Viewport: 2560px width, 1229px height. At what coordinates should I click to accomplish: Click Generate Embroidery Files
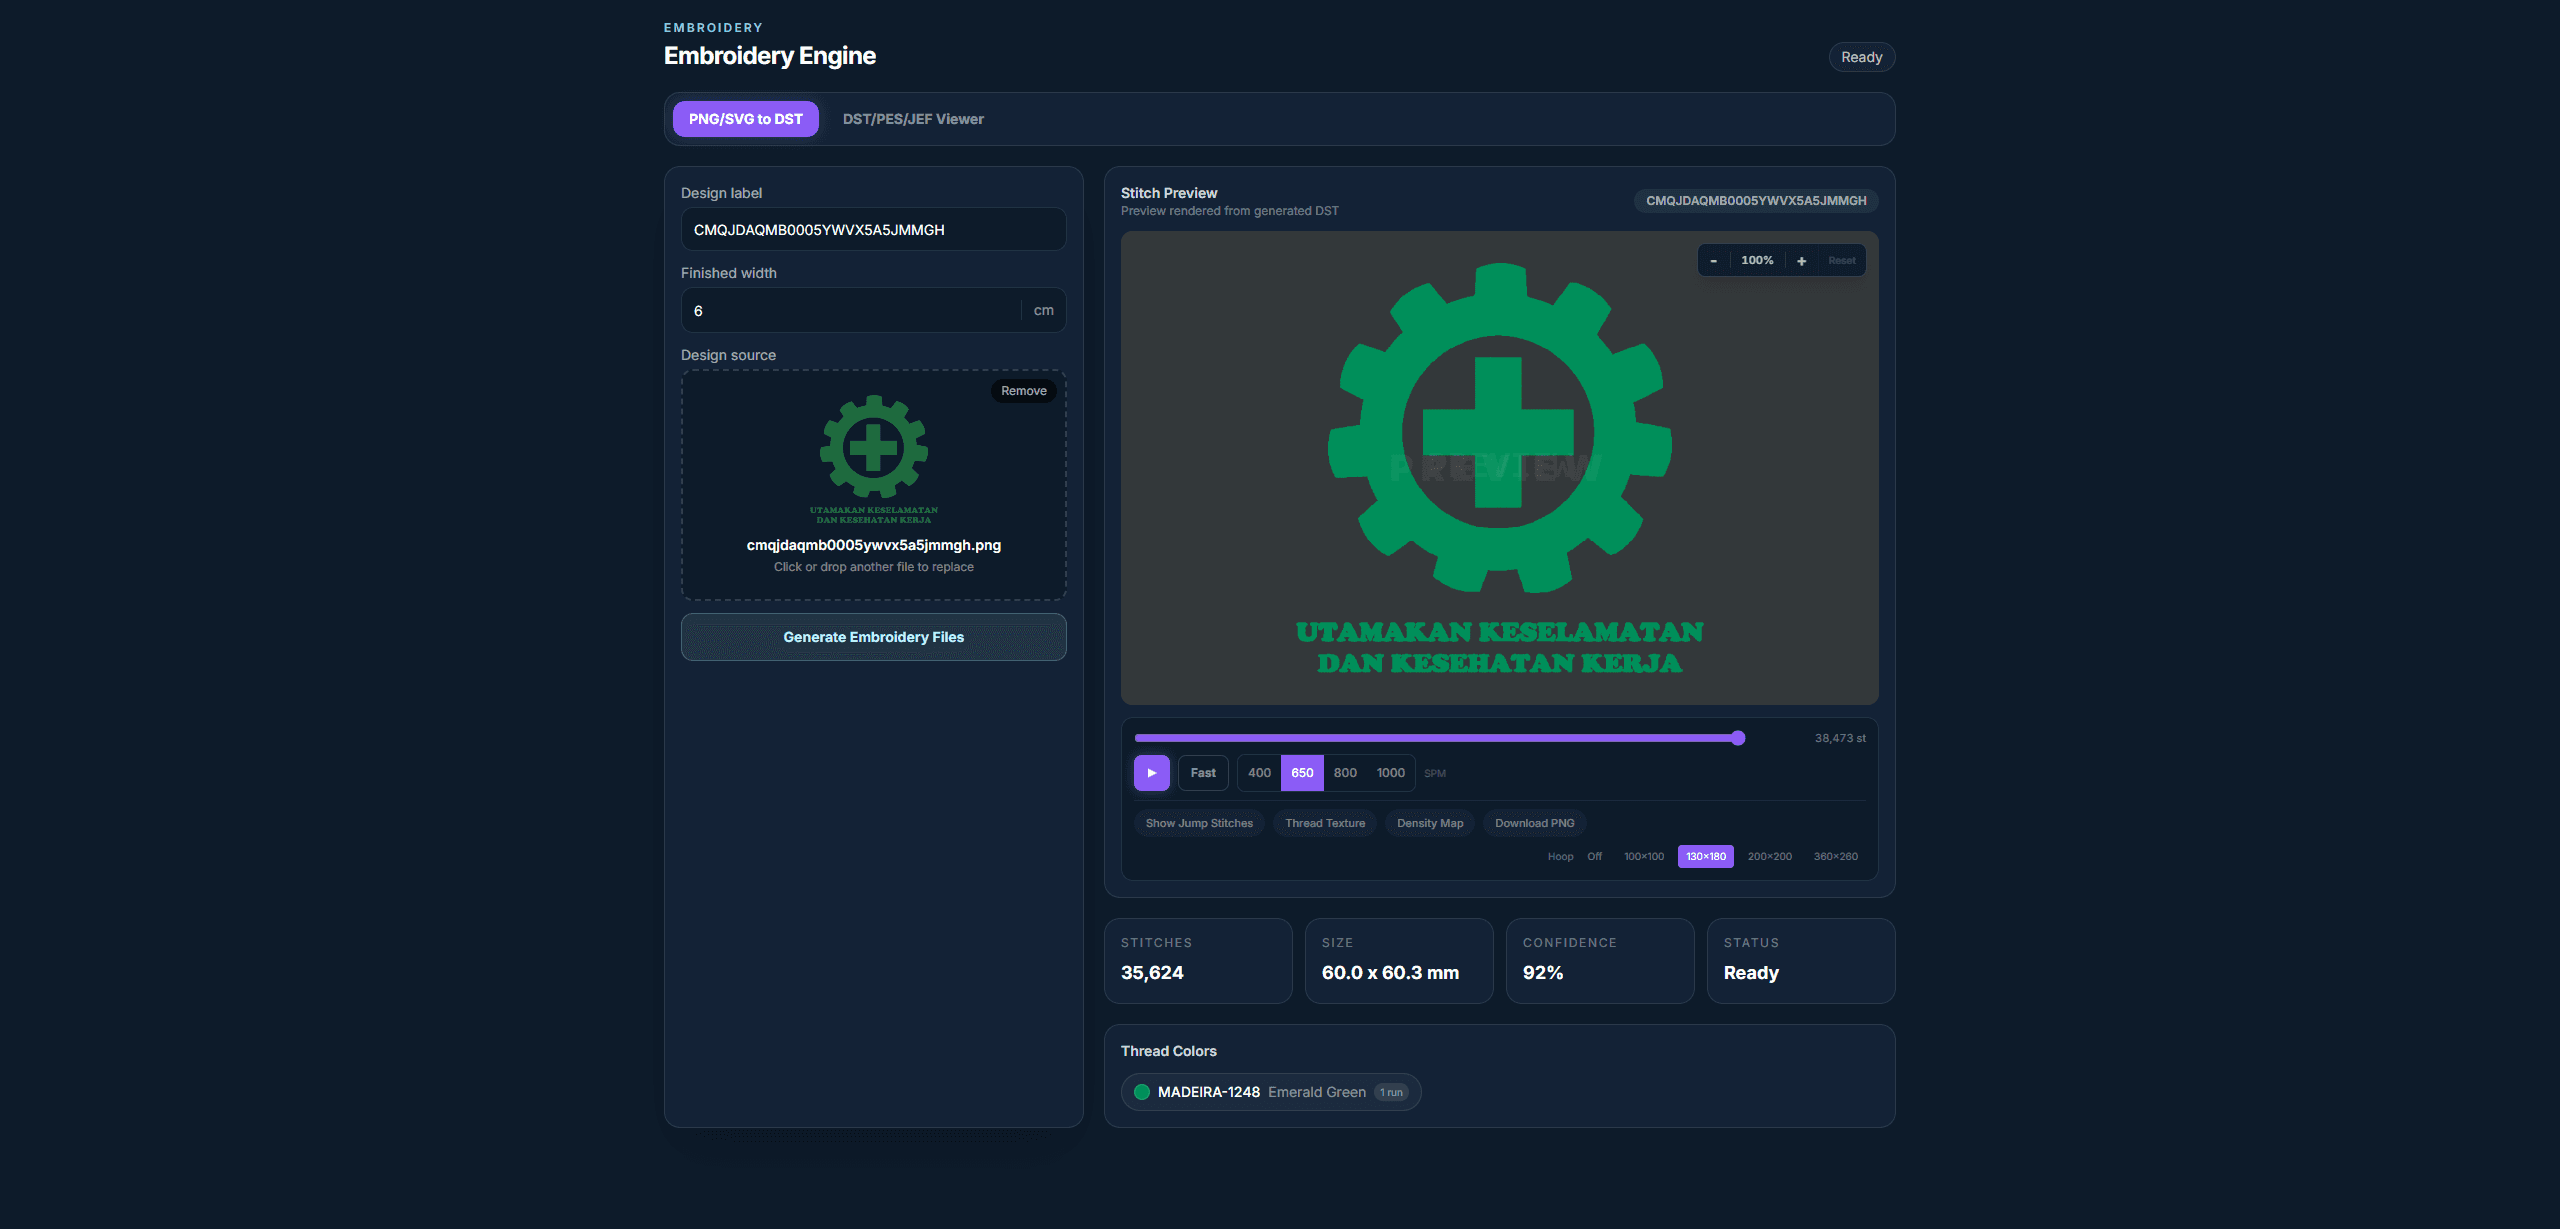[x=874, y=637]
